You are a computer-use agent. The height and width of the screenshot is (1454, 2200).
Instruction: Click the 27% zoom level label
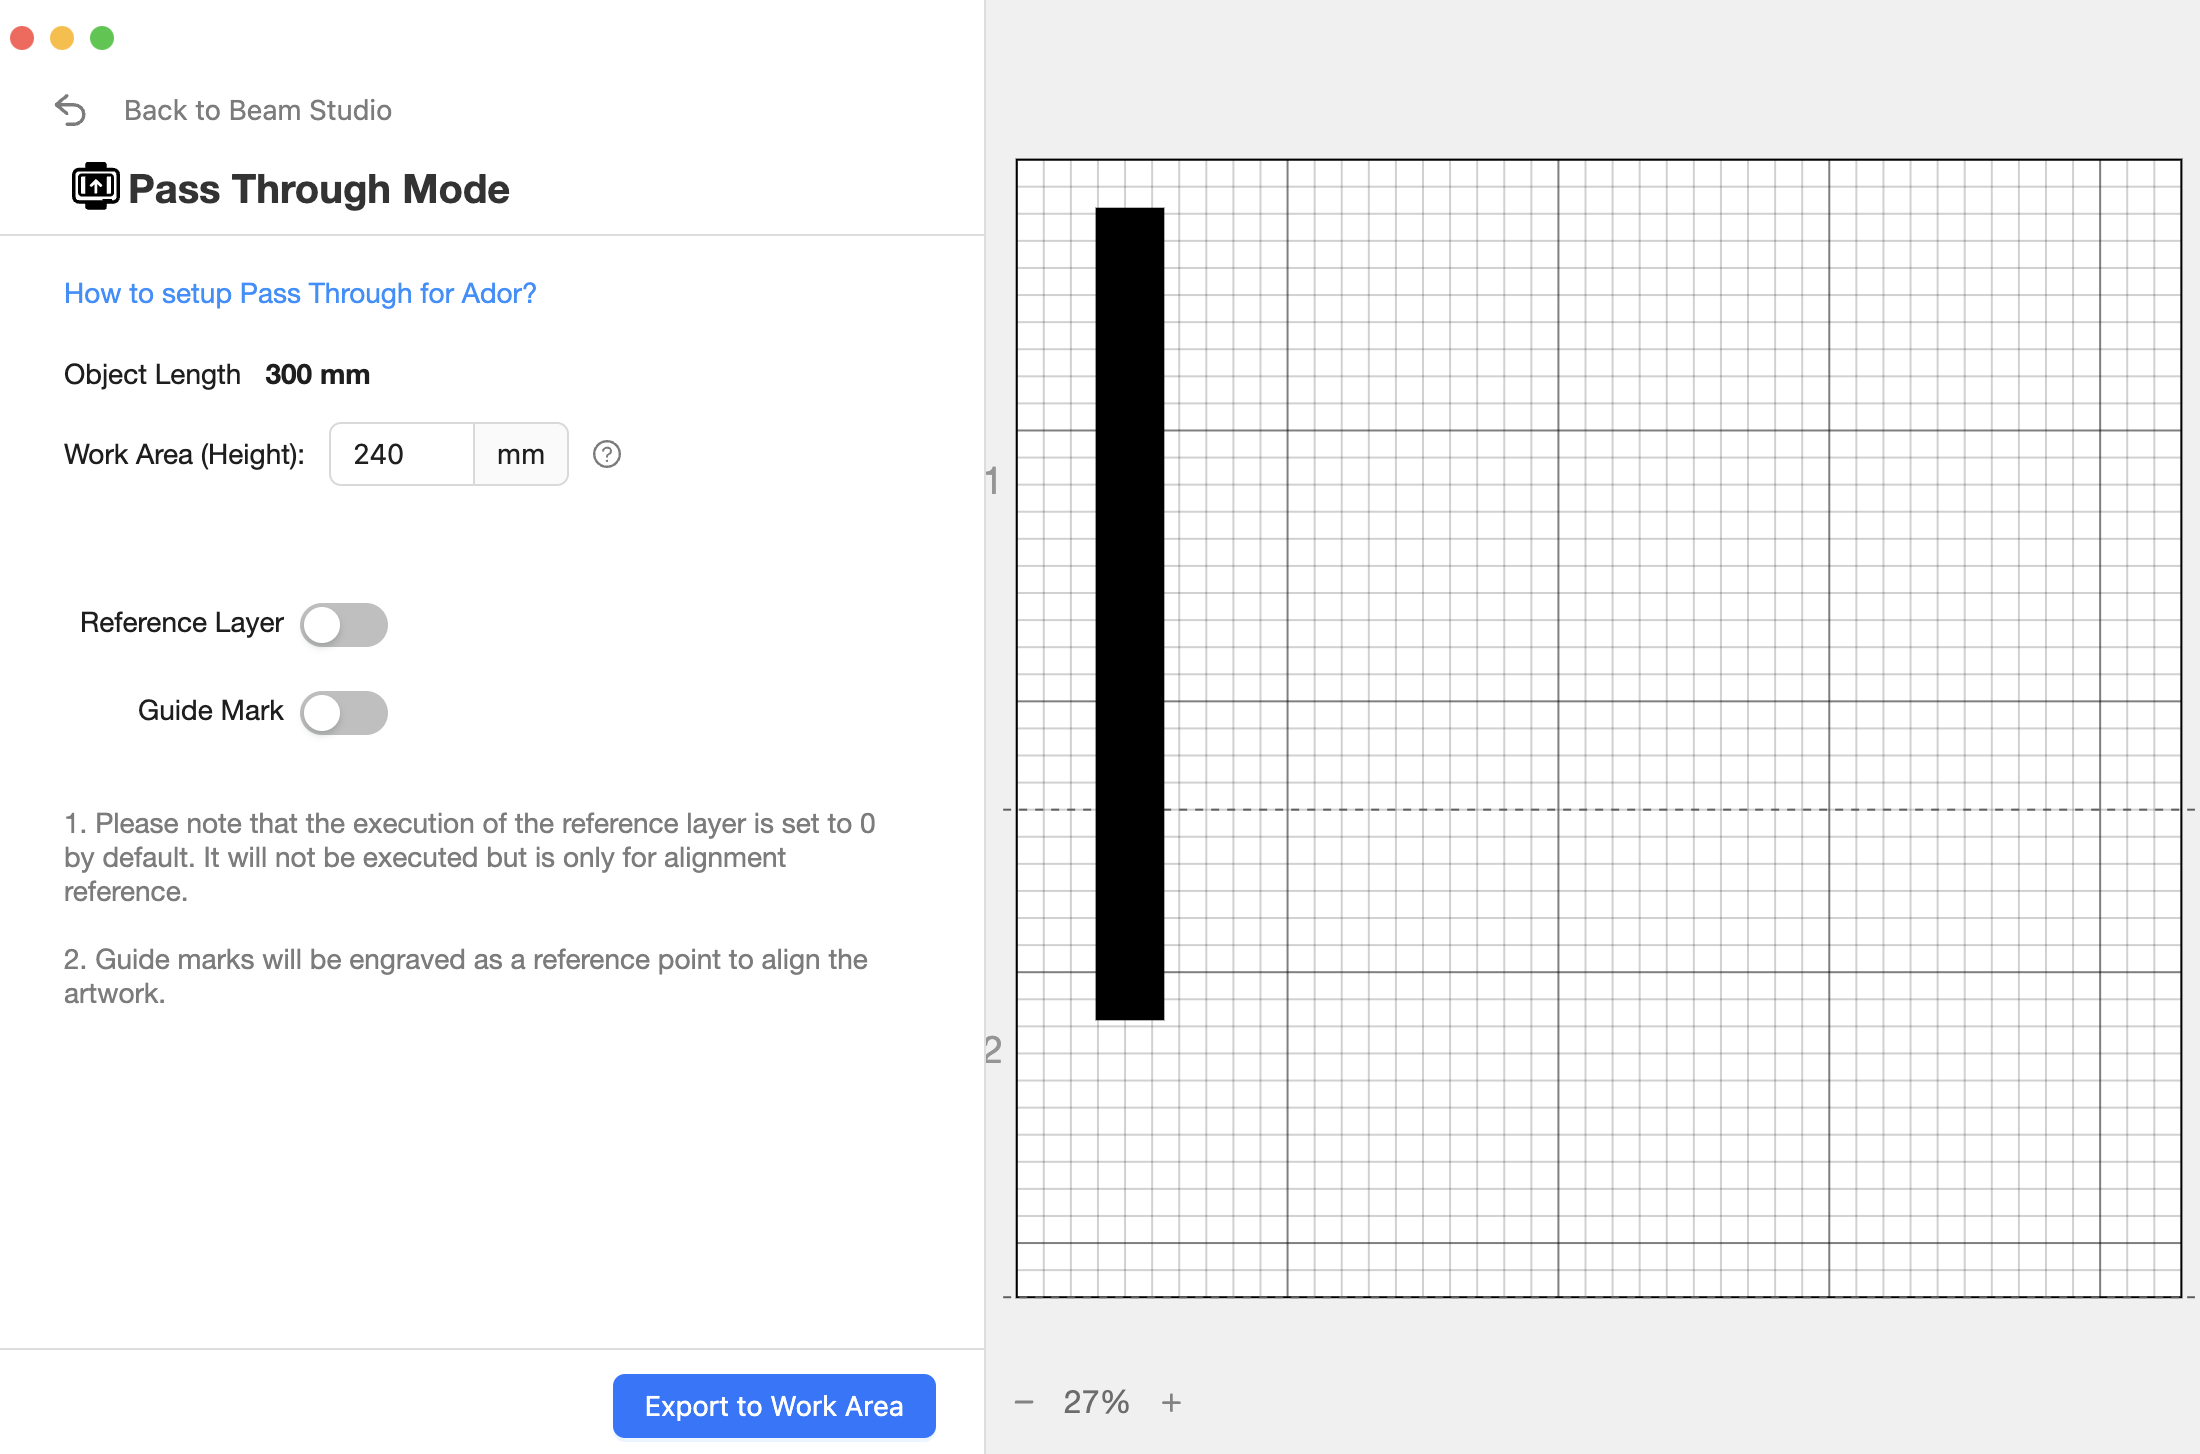(1096, 1402)
